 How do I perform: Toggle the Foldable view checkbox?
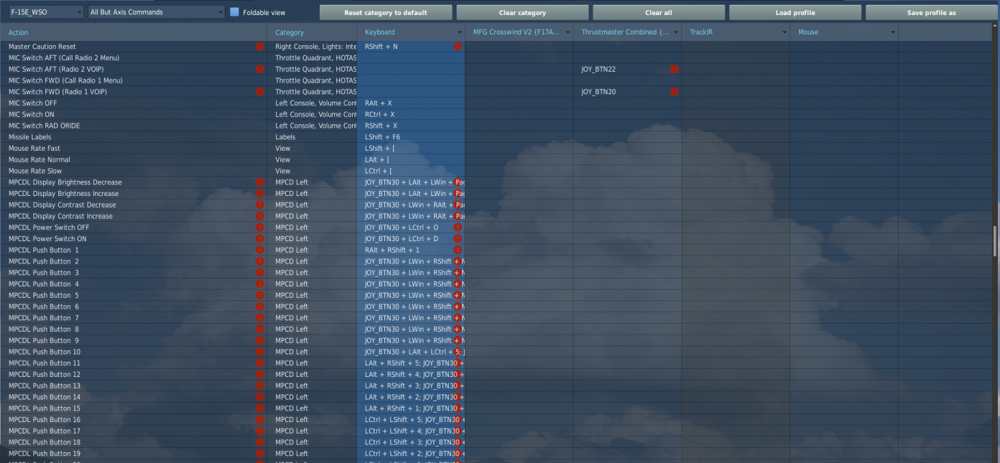pos(234,12)
